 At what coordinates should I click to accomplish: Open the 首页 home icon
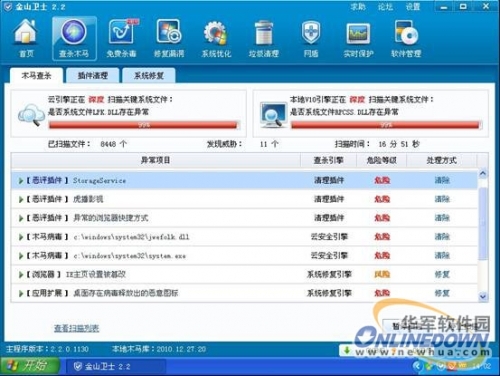coord(26,38)
